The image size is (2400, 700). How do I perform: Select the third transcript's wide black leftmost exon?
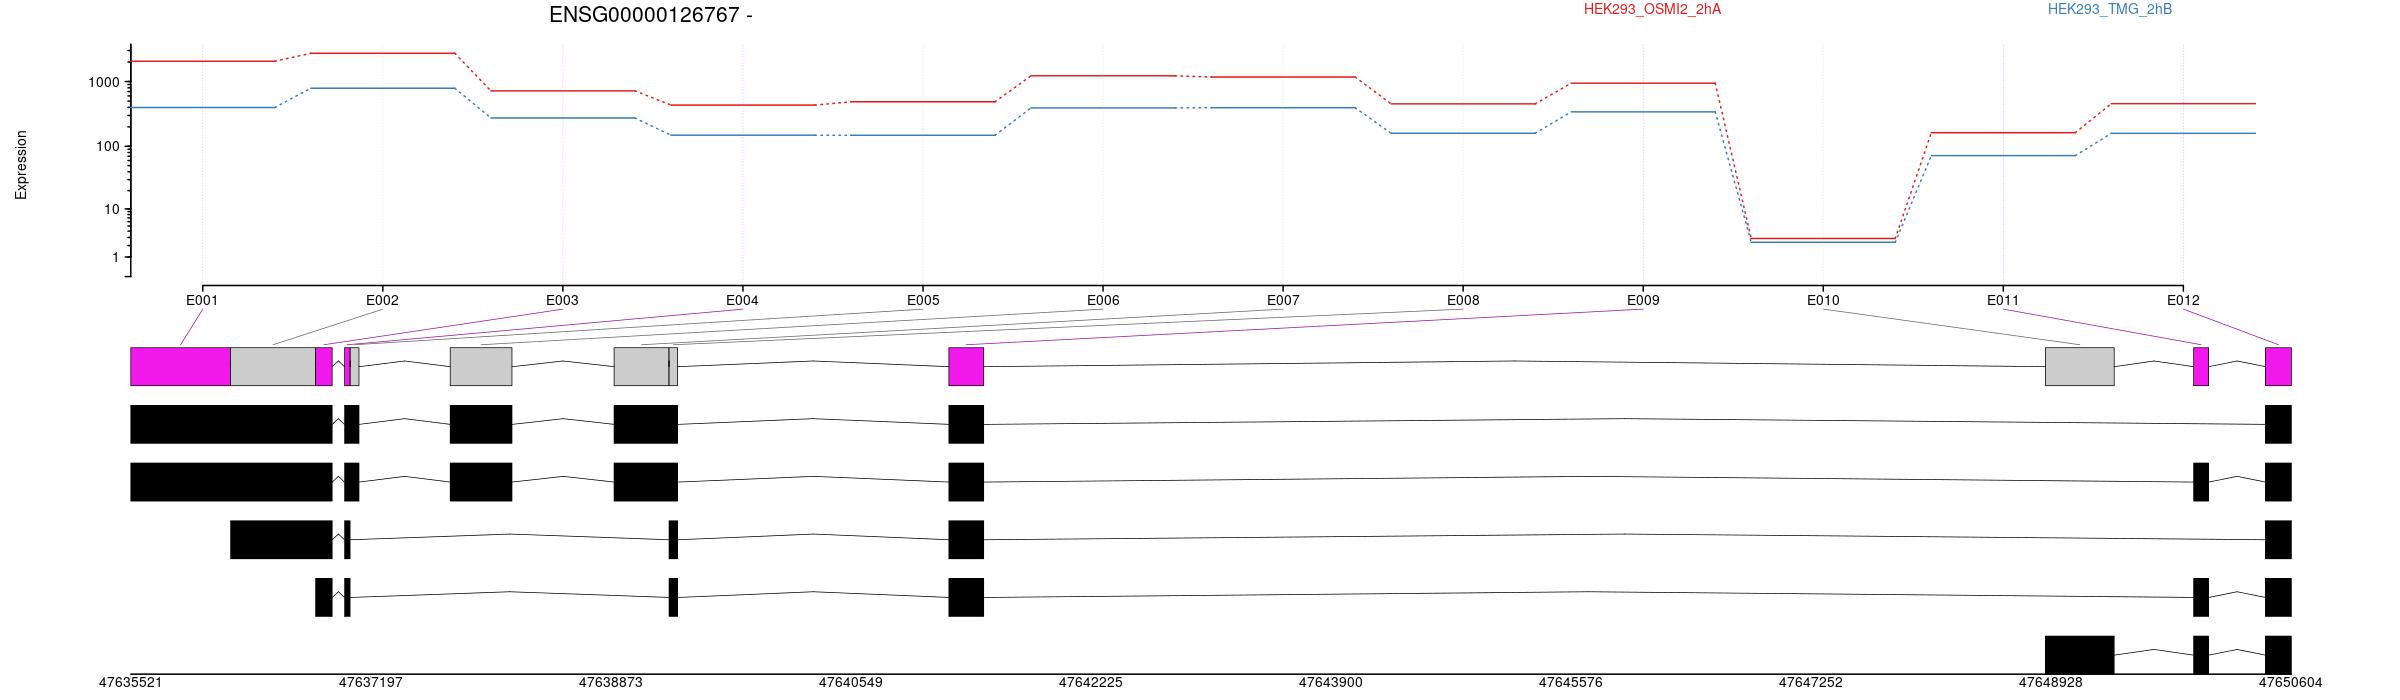click(281, 540)
